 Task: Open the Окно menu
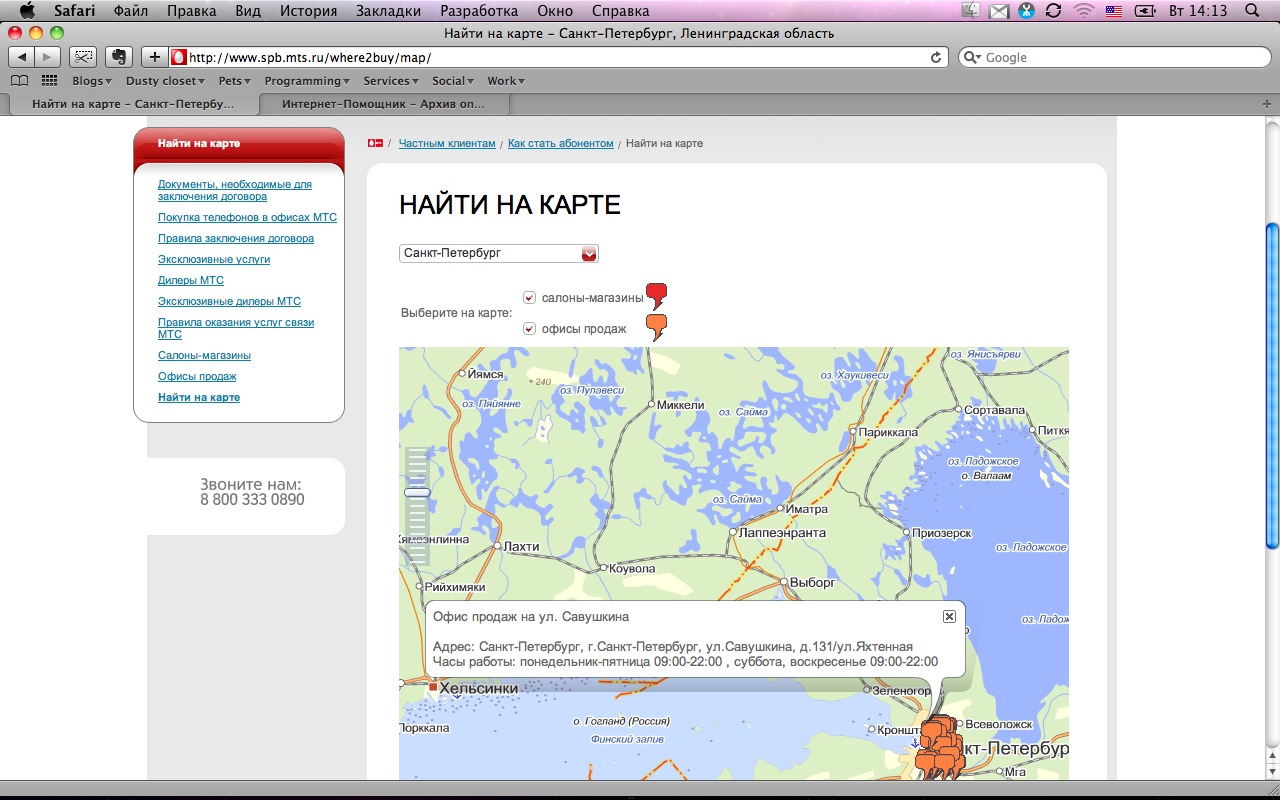click(554, 11)
